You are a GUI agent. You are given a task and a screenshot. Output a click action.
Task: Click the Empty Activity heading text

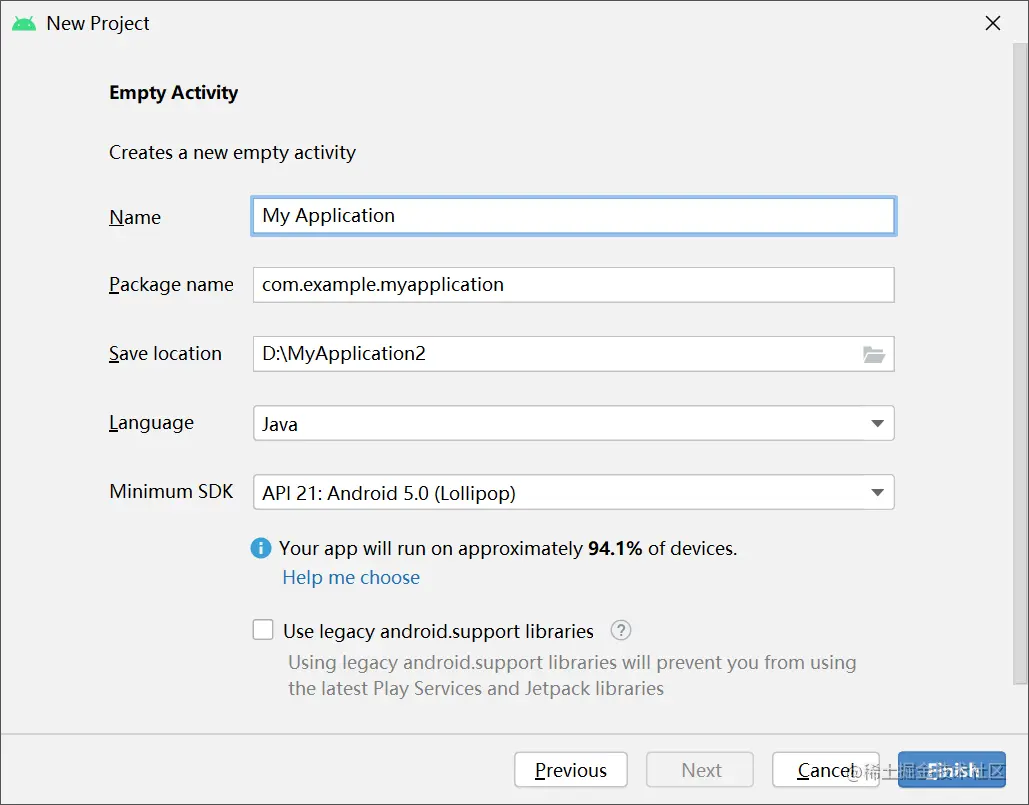[173, 93]
